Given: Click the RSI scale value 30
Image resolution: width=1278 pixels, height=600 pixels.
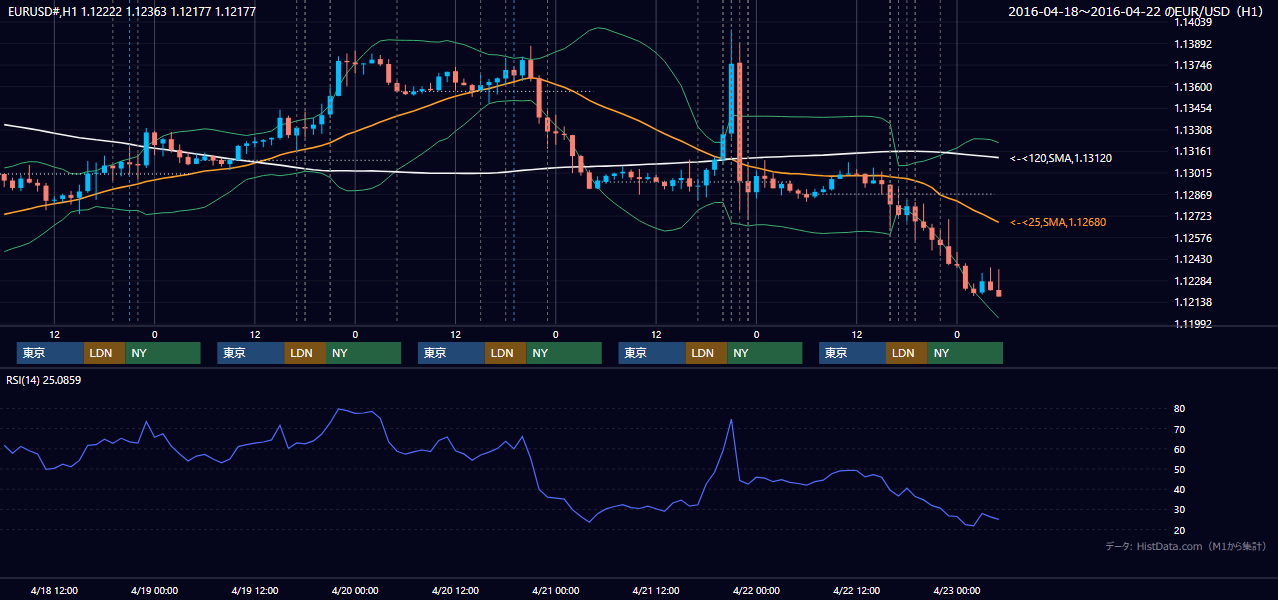Looking at the screenshot, I should 1179,510.
